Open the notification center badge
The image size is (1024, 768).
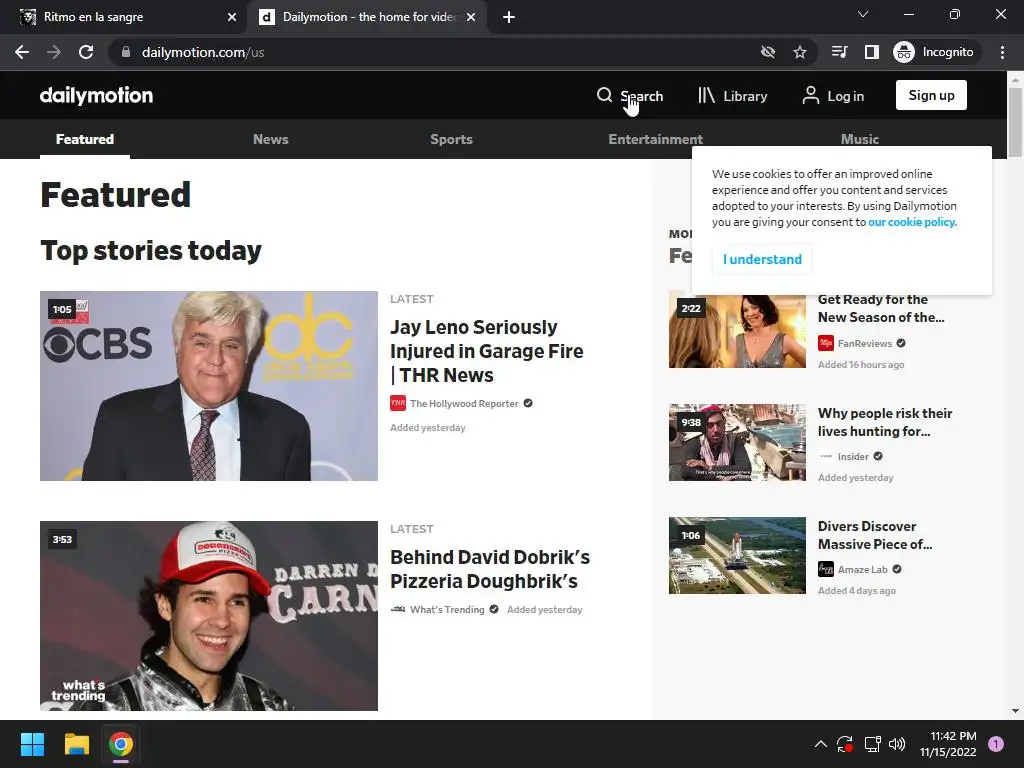pos(996,744)
